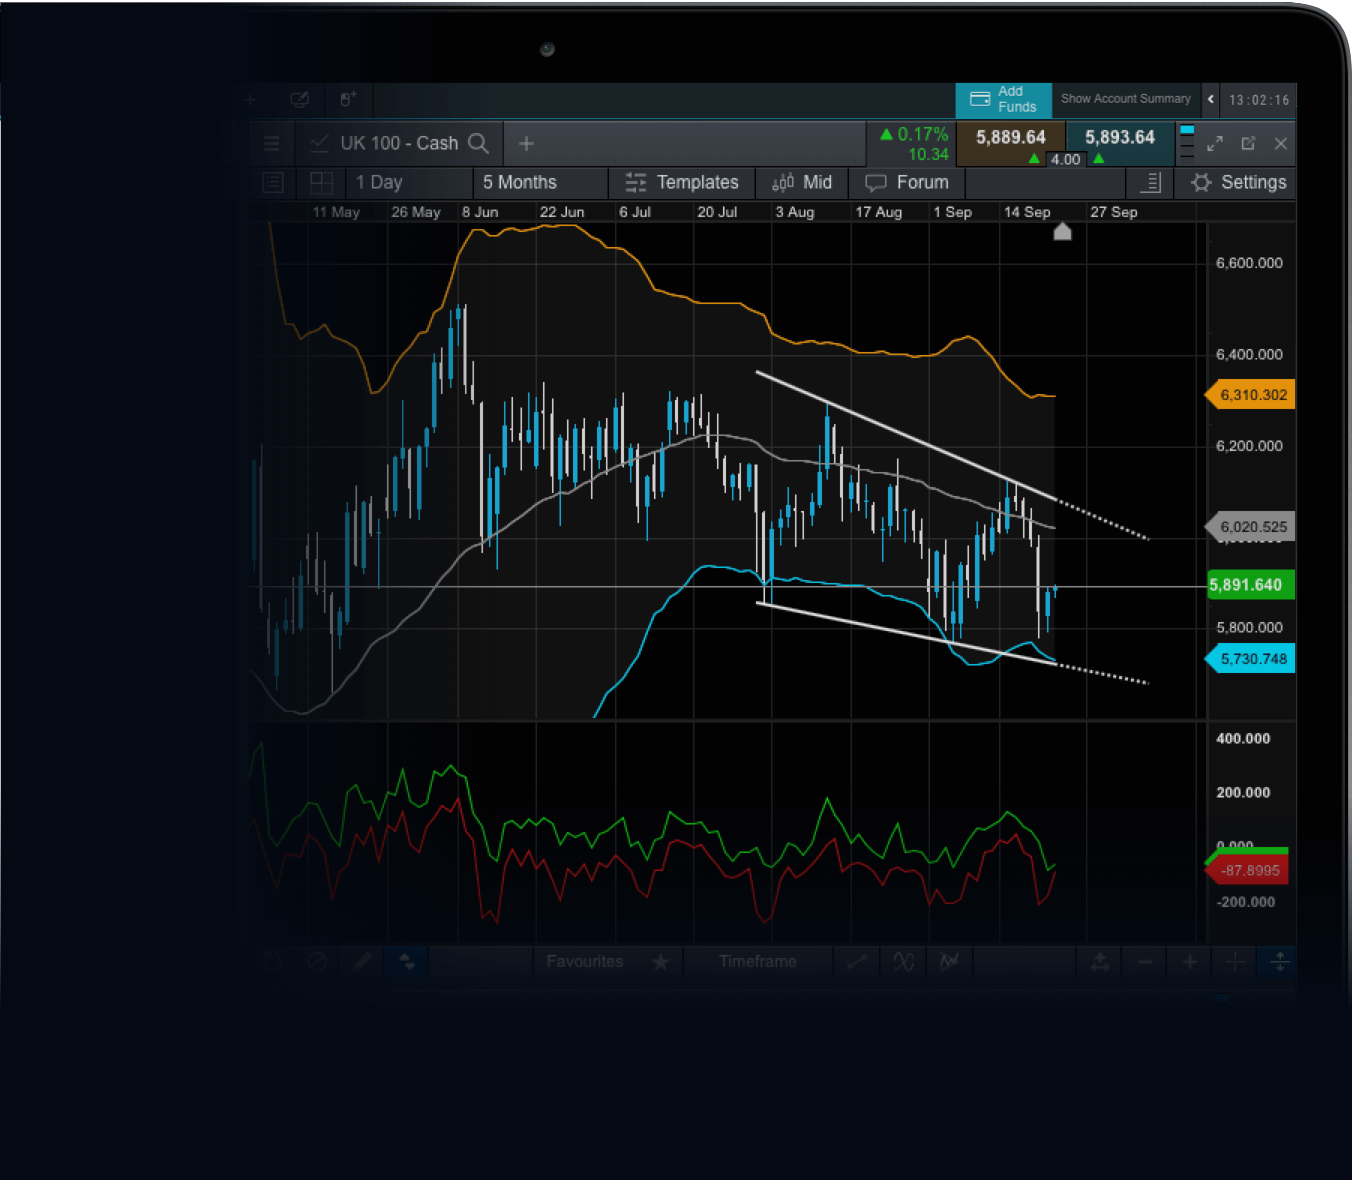Click the Add Funds button

tap(1003, 99)
